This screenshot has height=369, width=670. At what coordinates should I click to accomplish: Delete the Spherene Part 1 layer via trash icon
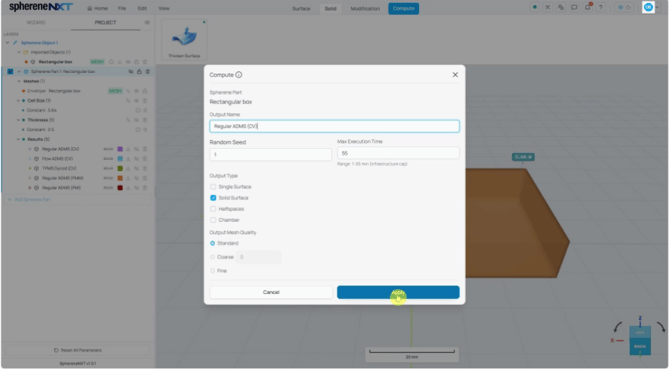148,72
